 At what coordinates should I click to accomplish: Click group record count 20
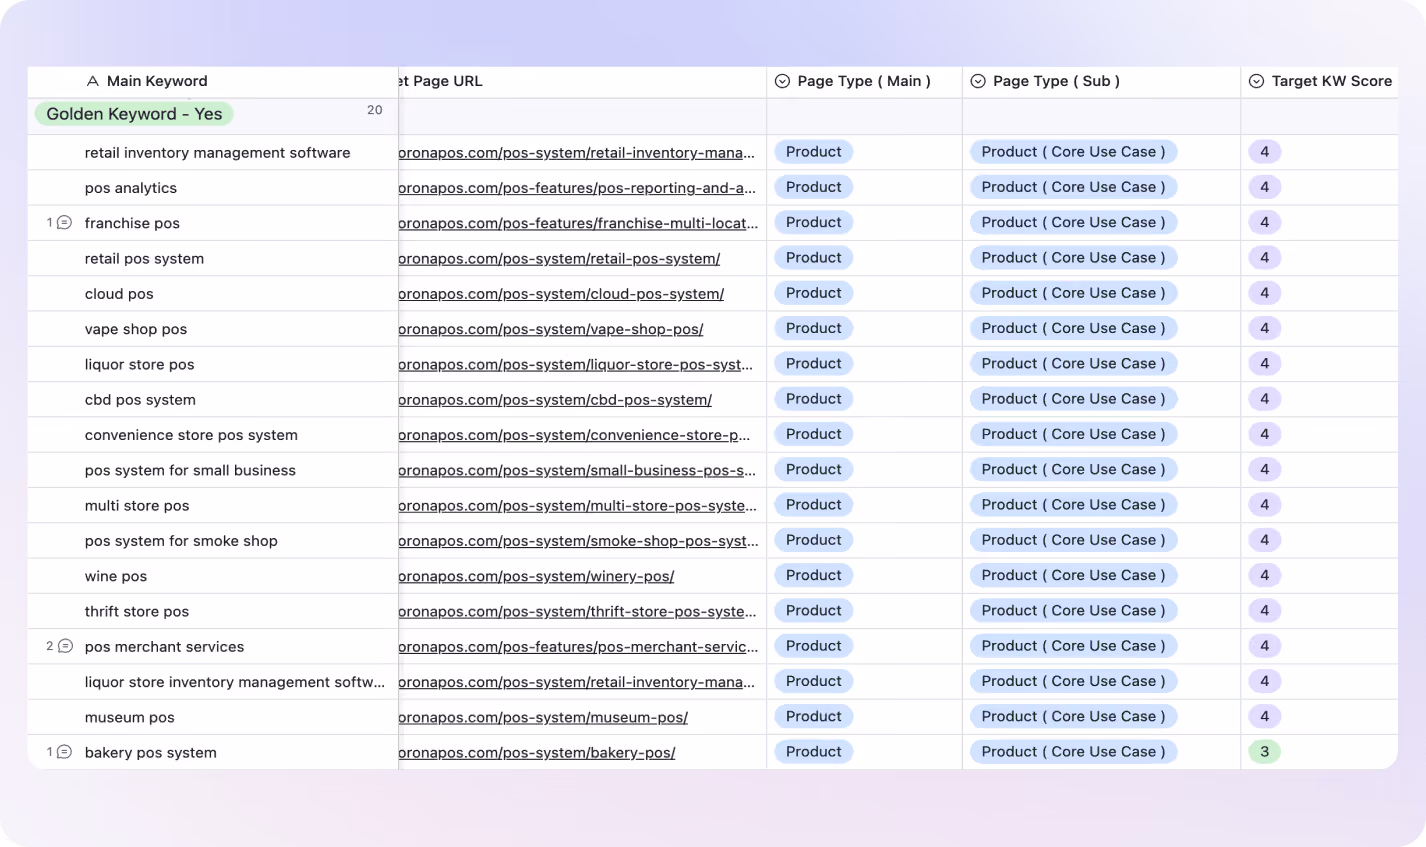375,110
